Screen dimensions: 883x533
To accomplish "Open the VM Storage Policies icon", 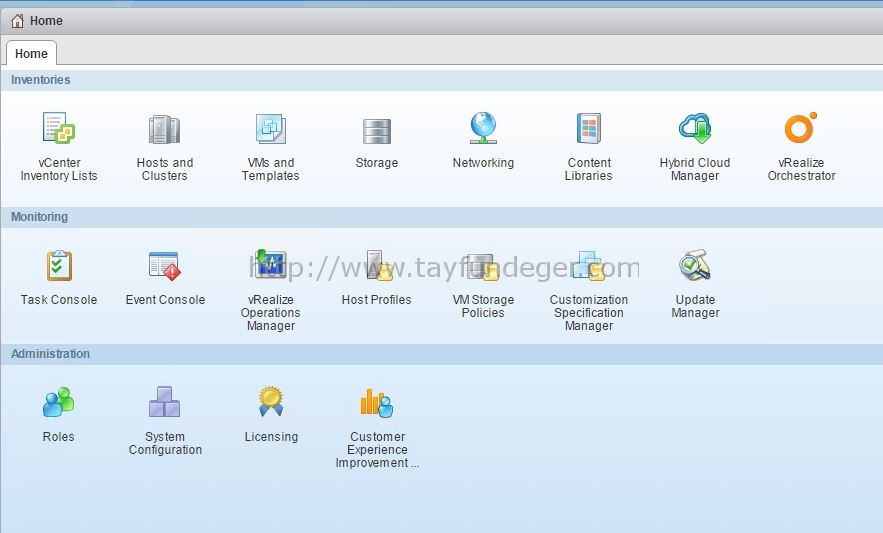I will [483, 266].
